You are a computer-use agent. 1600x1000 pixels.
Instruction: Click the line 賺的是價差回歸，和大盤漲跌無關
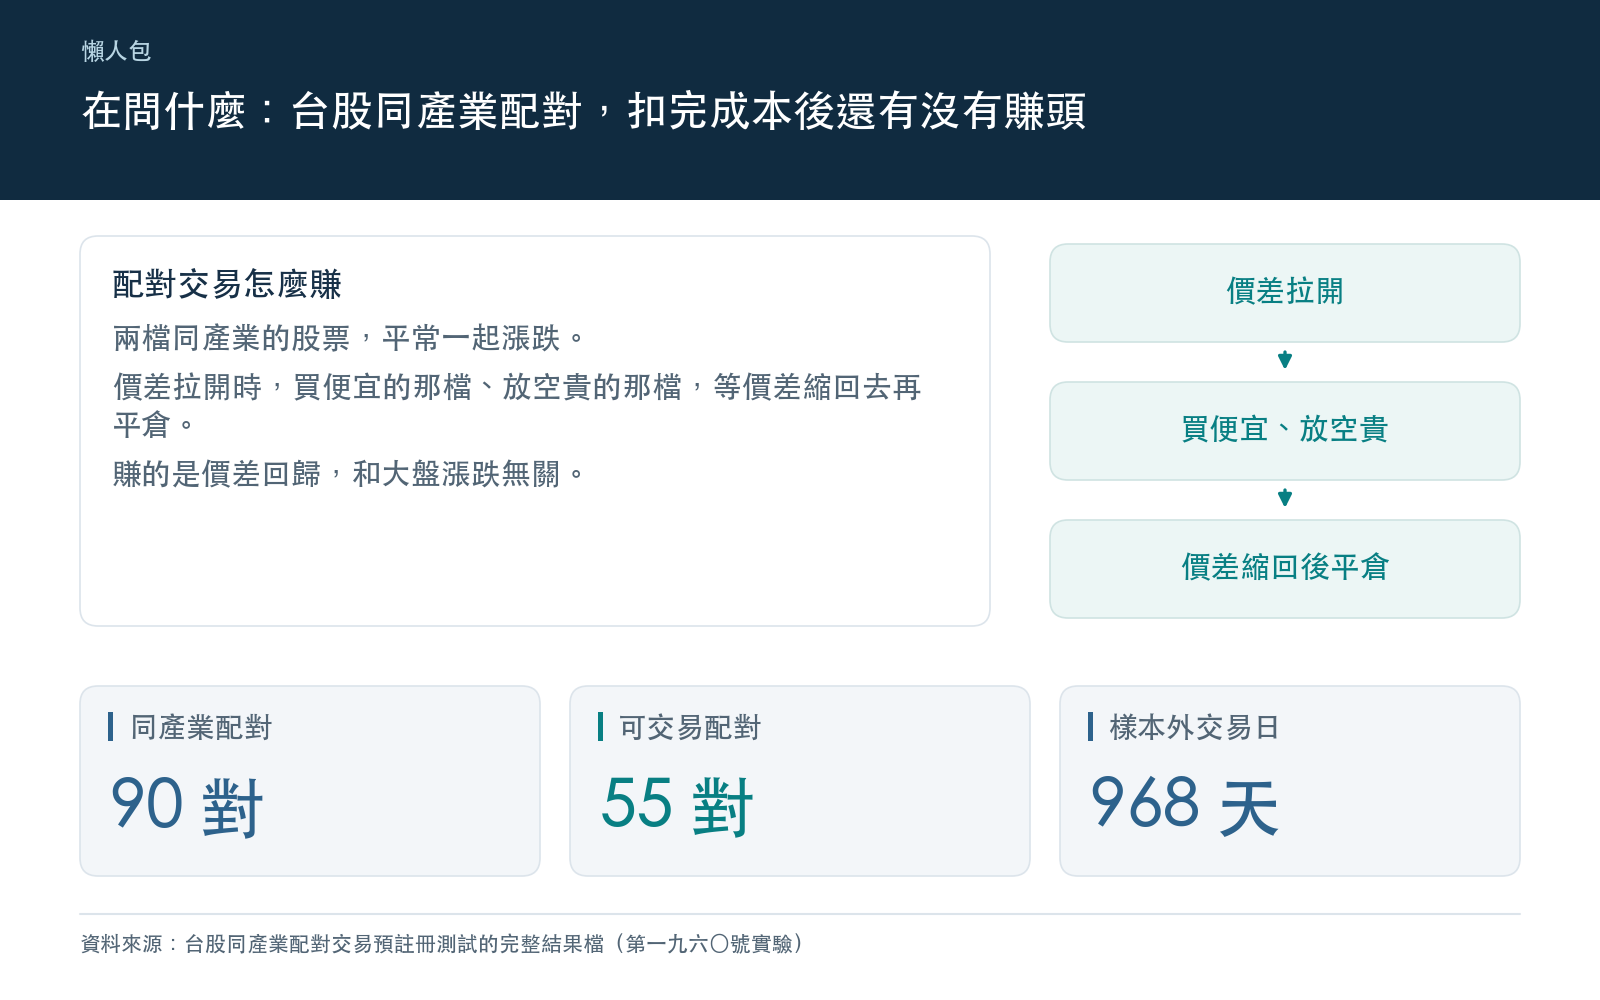click(x=348, y=474)
